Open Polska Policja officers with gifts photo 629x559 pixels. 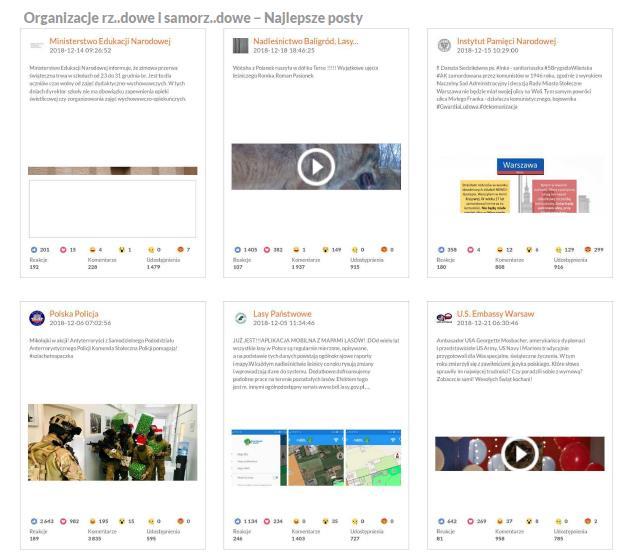click(113, 442)
